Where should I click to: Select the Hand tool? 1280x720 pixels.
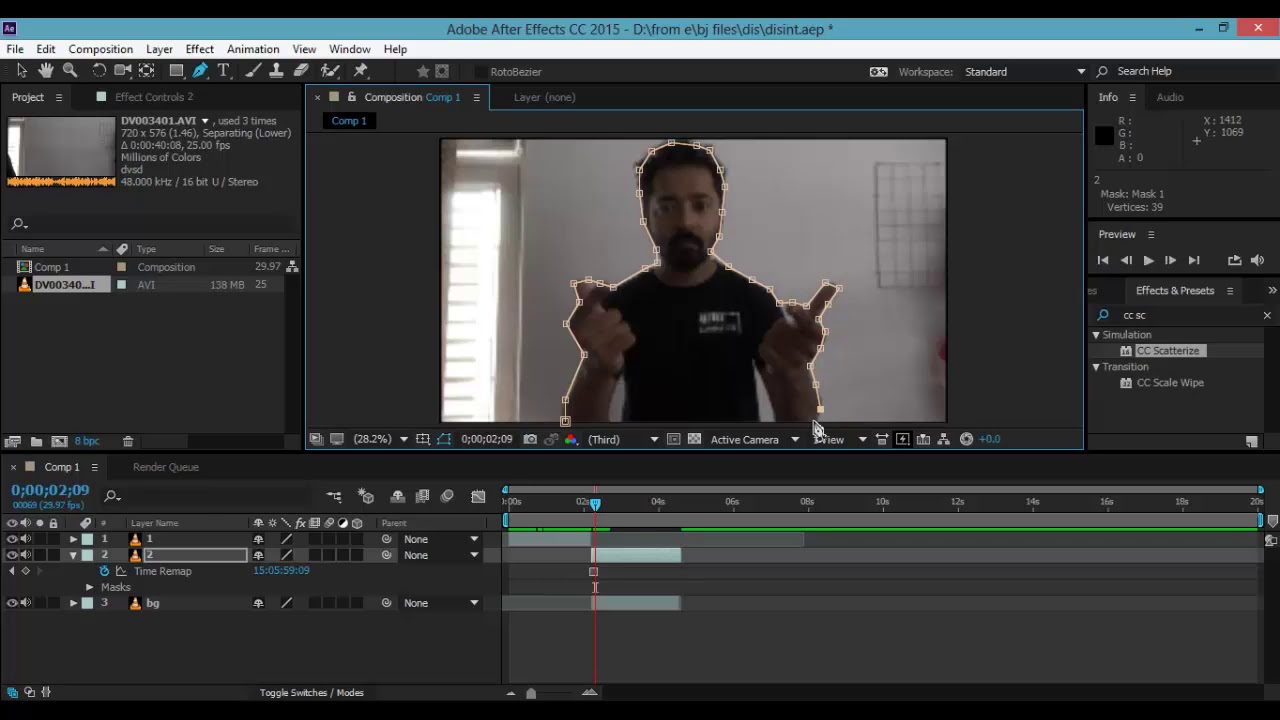click(45, 70)
